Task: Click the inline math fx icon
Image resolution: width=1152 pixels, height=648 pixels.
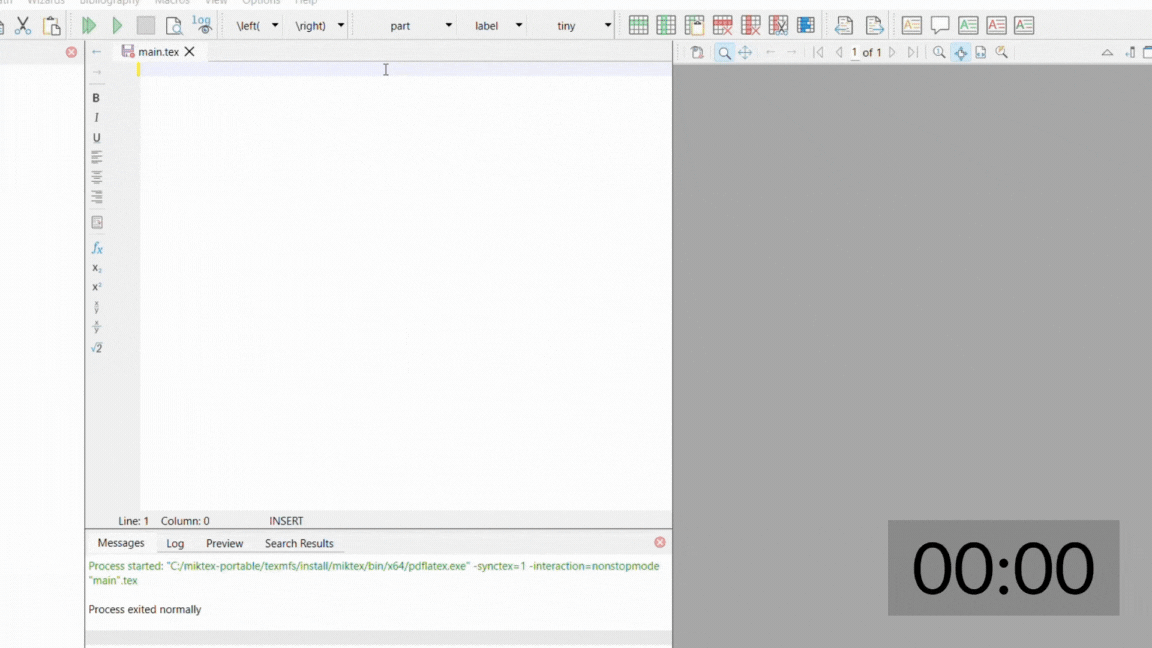Action: coord(97,248)
